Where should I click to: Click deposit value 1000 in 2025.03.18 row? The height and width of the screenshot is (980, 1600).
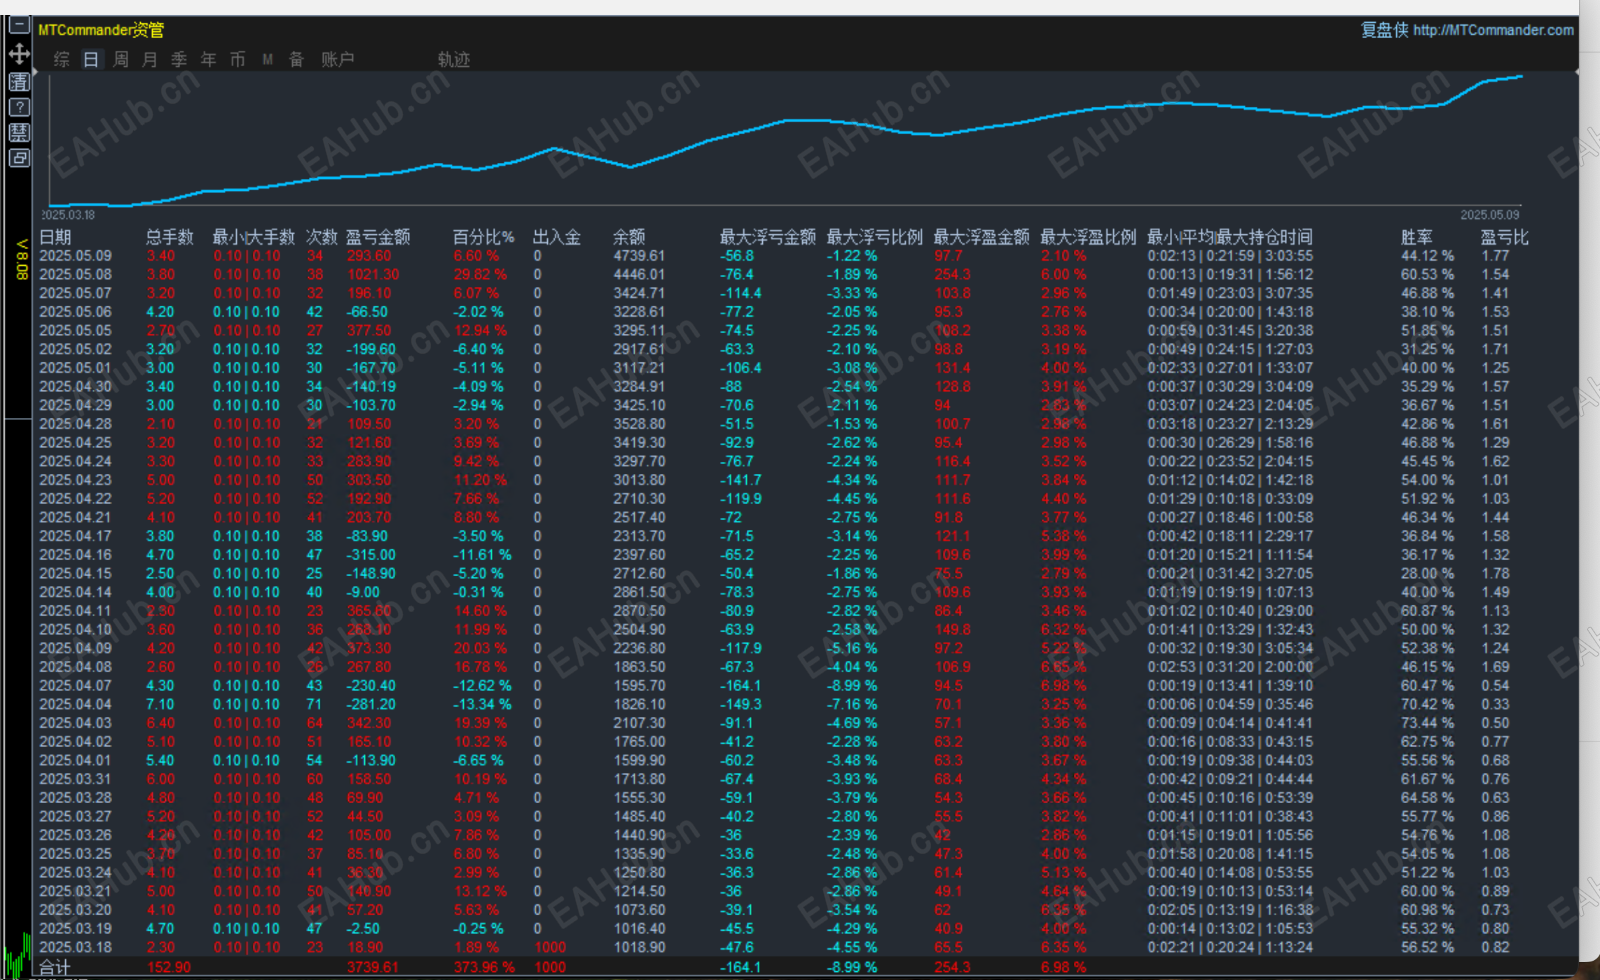[x=550, y=947]
